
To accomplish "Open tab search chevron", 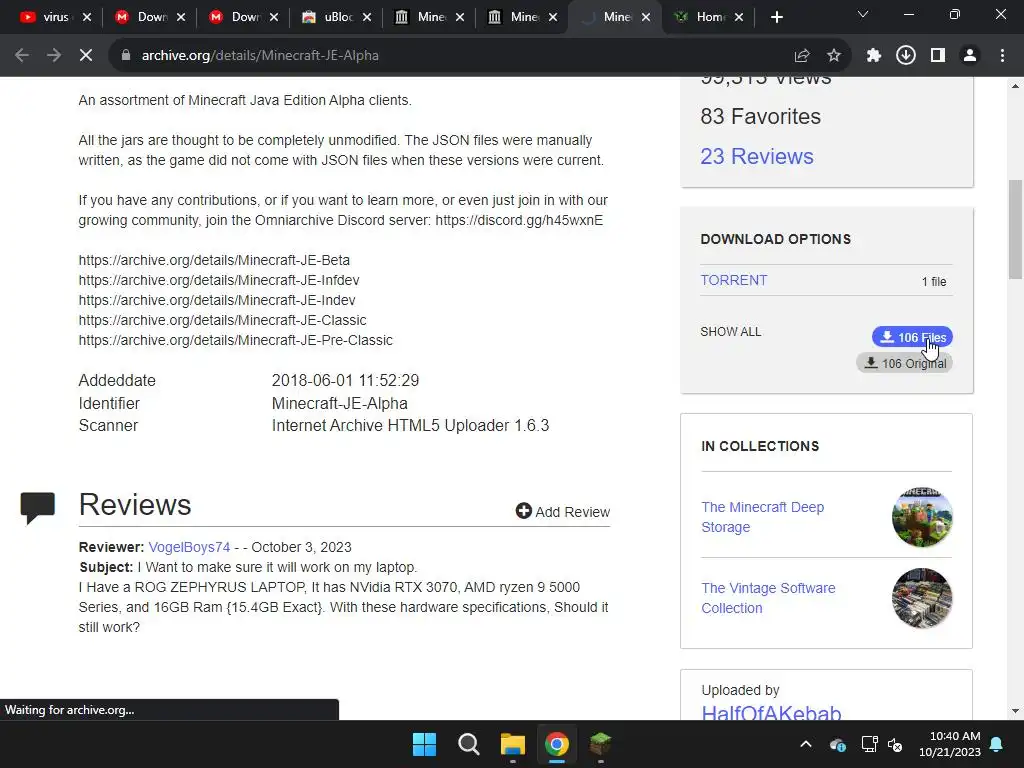I will 863,14.
